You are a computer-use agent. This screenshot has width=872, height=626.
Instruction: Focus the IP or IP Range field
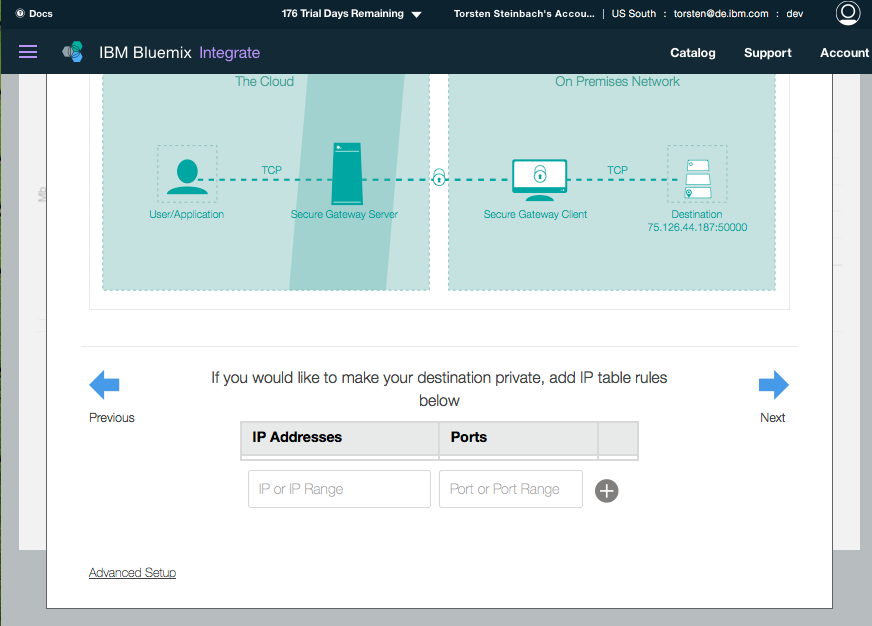(339, 489)
